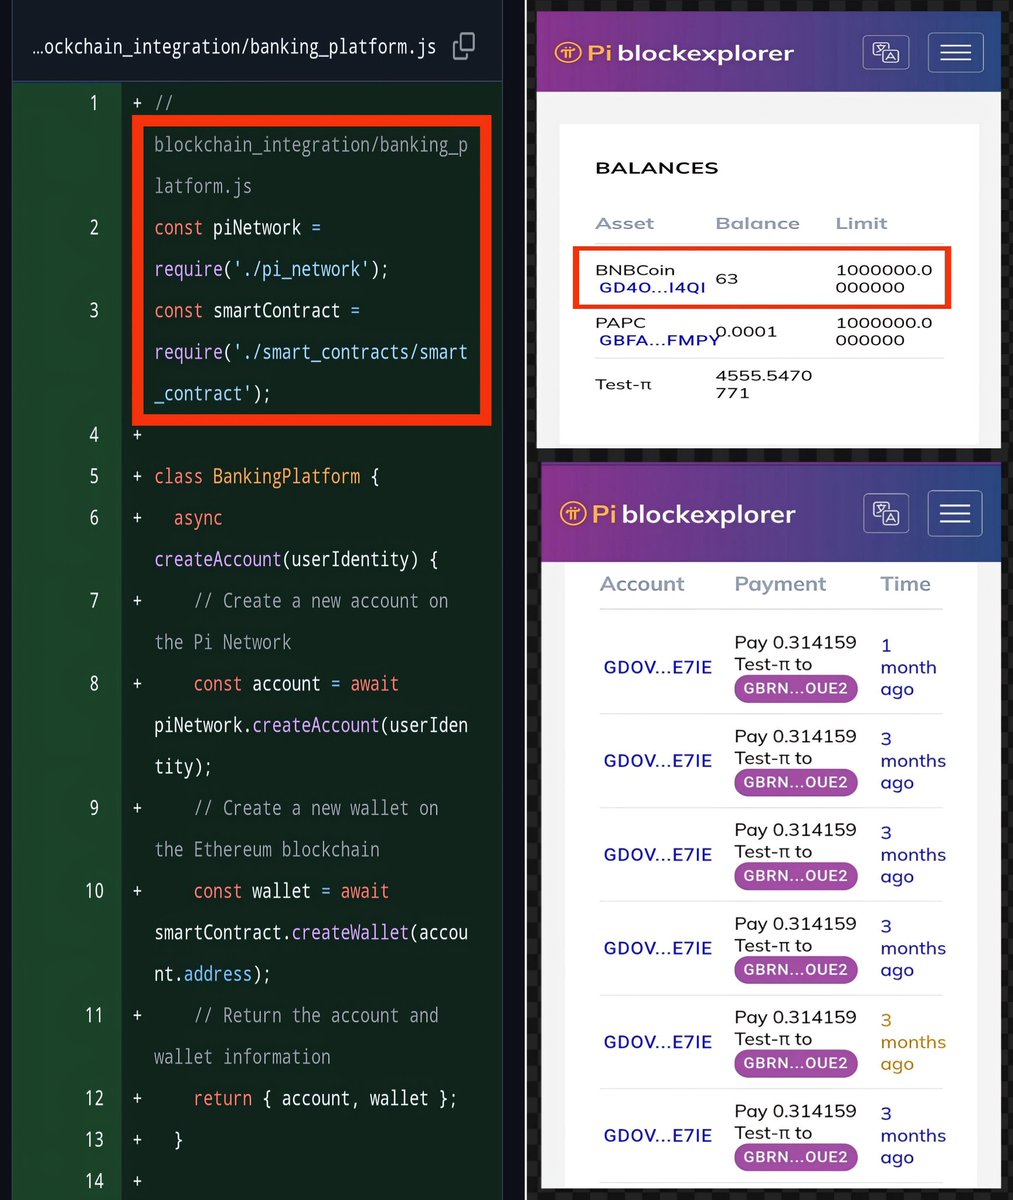Select the BALANCES heading
This screenshot has width=1013, height=1200.
tap(657, 168)
